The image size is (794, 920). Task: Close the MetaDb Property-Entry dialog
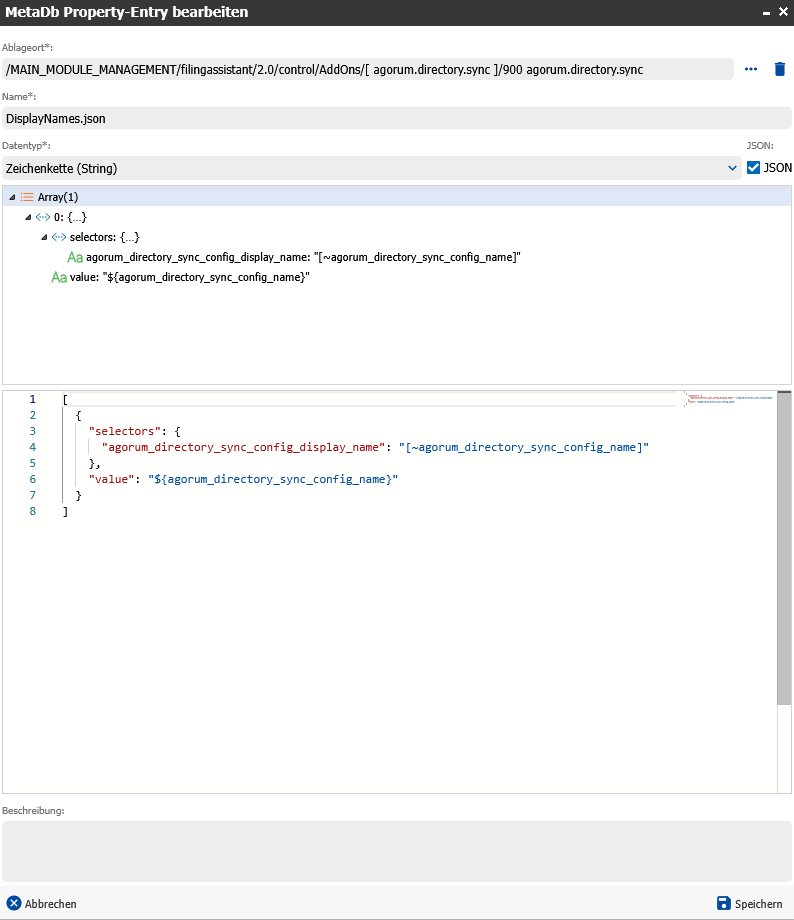point(783,12)
